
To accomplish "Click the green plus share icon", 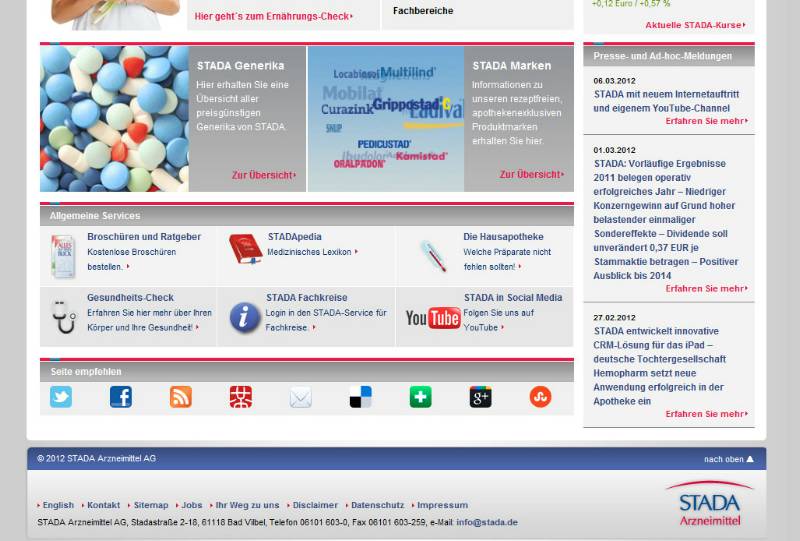I will click(420, 397).
